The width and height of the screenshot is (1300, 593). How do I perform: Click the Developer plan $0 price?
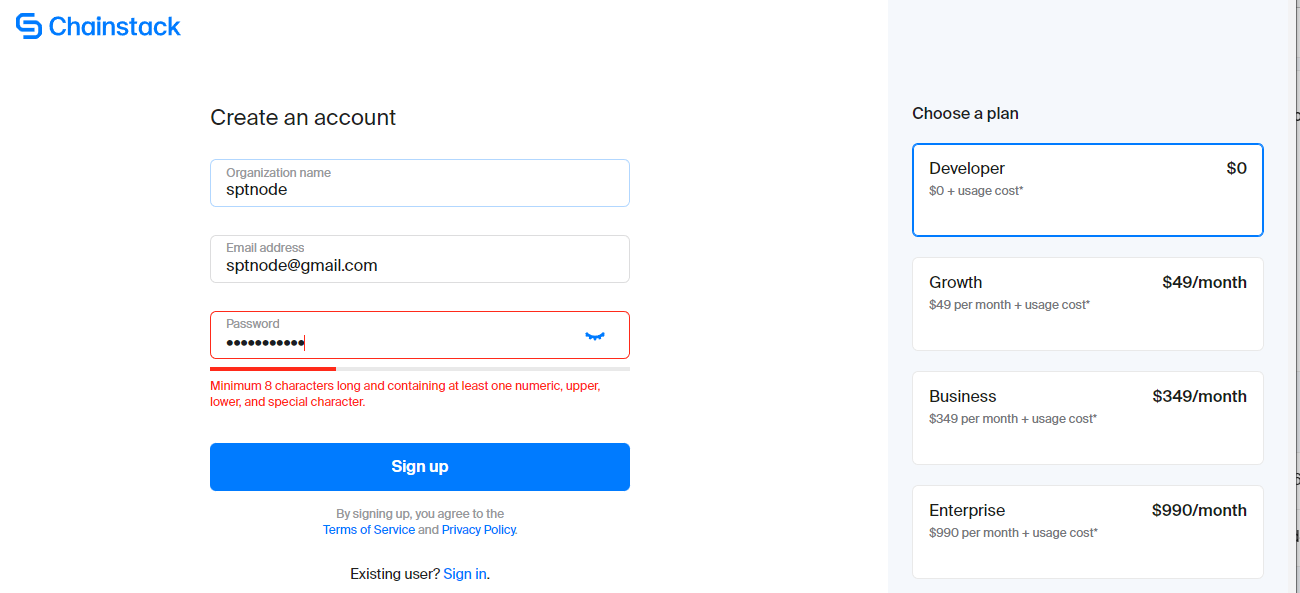tap(1236, 169)
